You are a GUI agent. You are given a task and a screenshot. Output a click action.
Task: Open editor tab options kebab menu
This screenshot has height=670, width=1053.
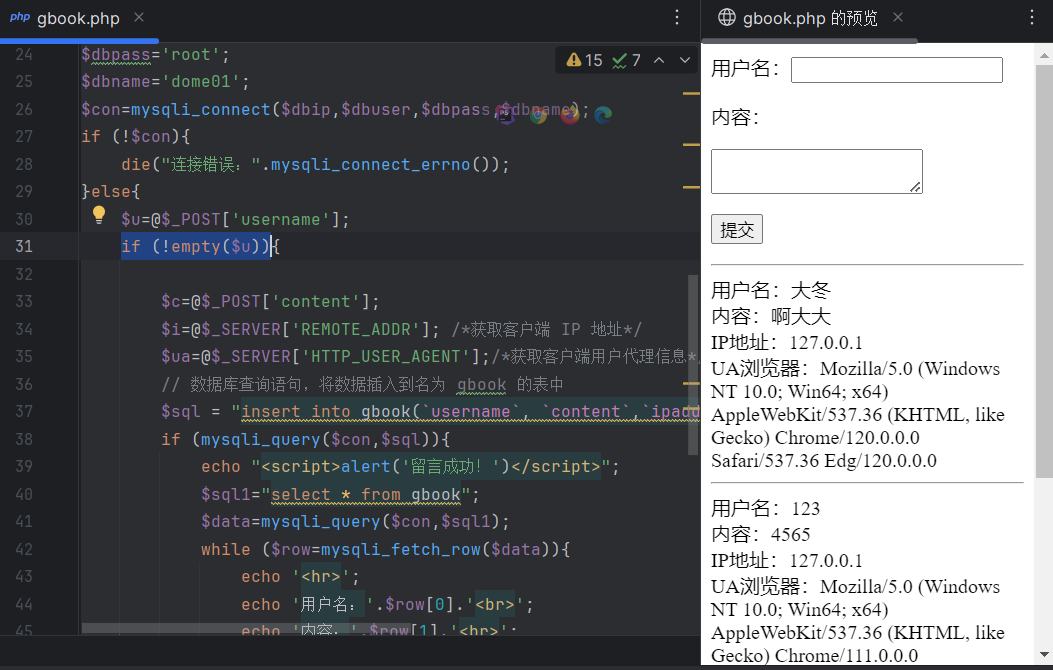point(677,17)
